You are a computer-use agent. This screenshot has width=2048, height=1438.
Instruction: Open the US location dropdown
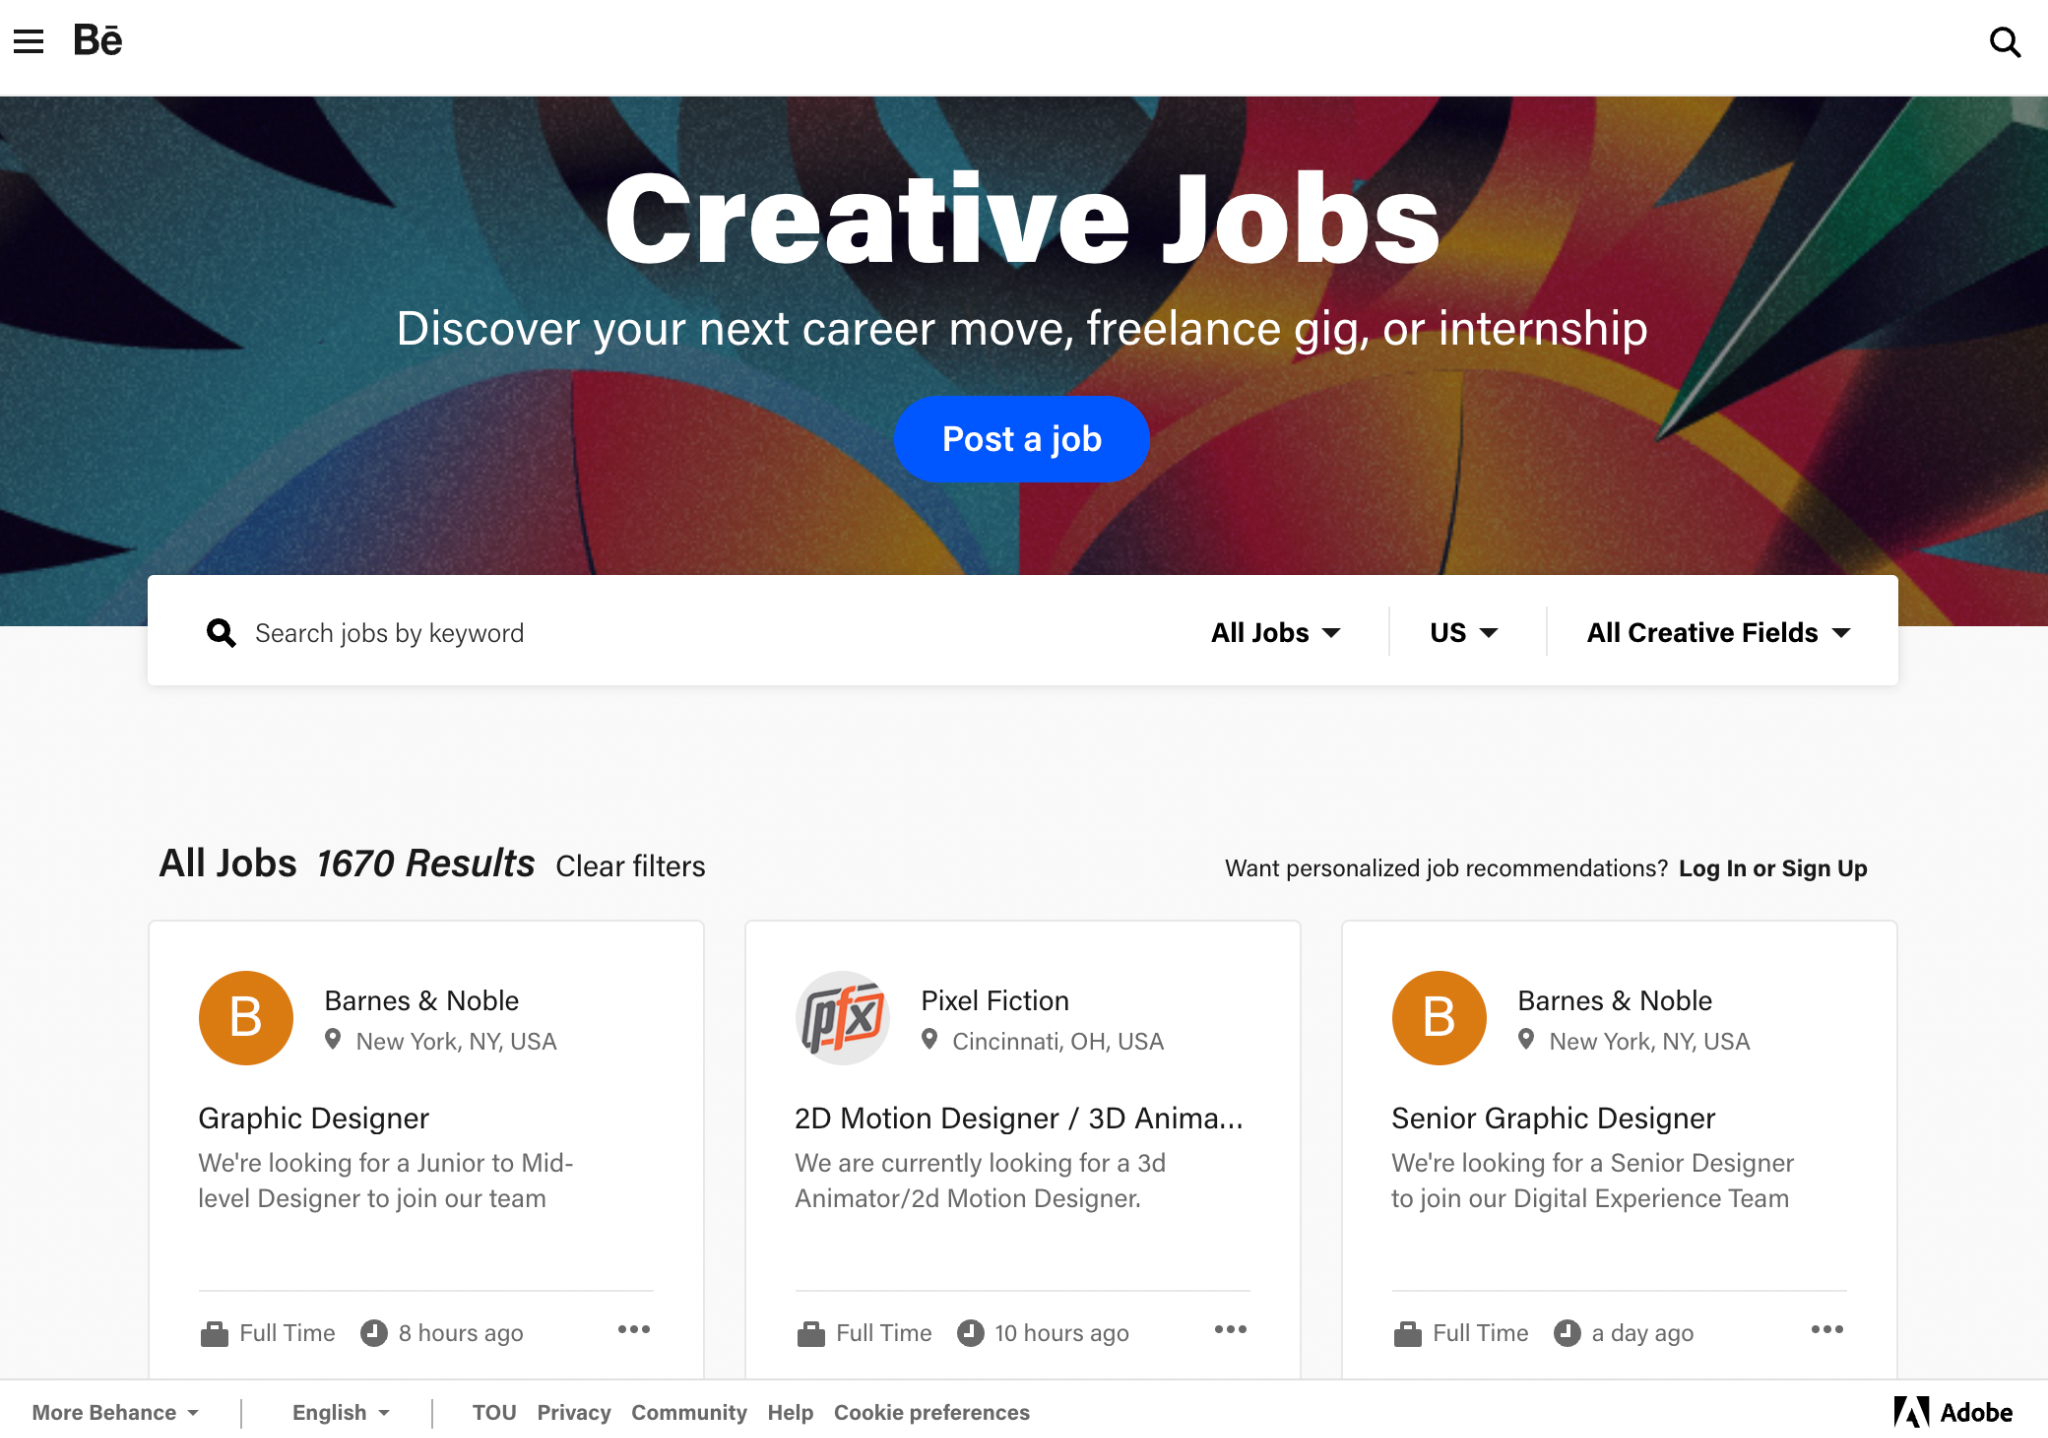(x=1463, y=632)
